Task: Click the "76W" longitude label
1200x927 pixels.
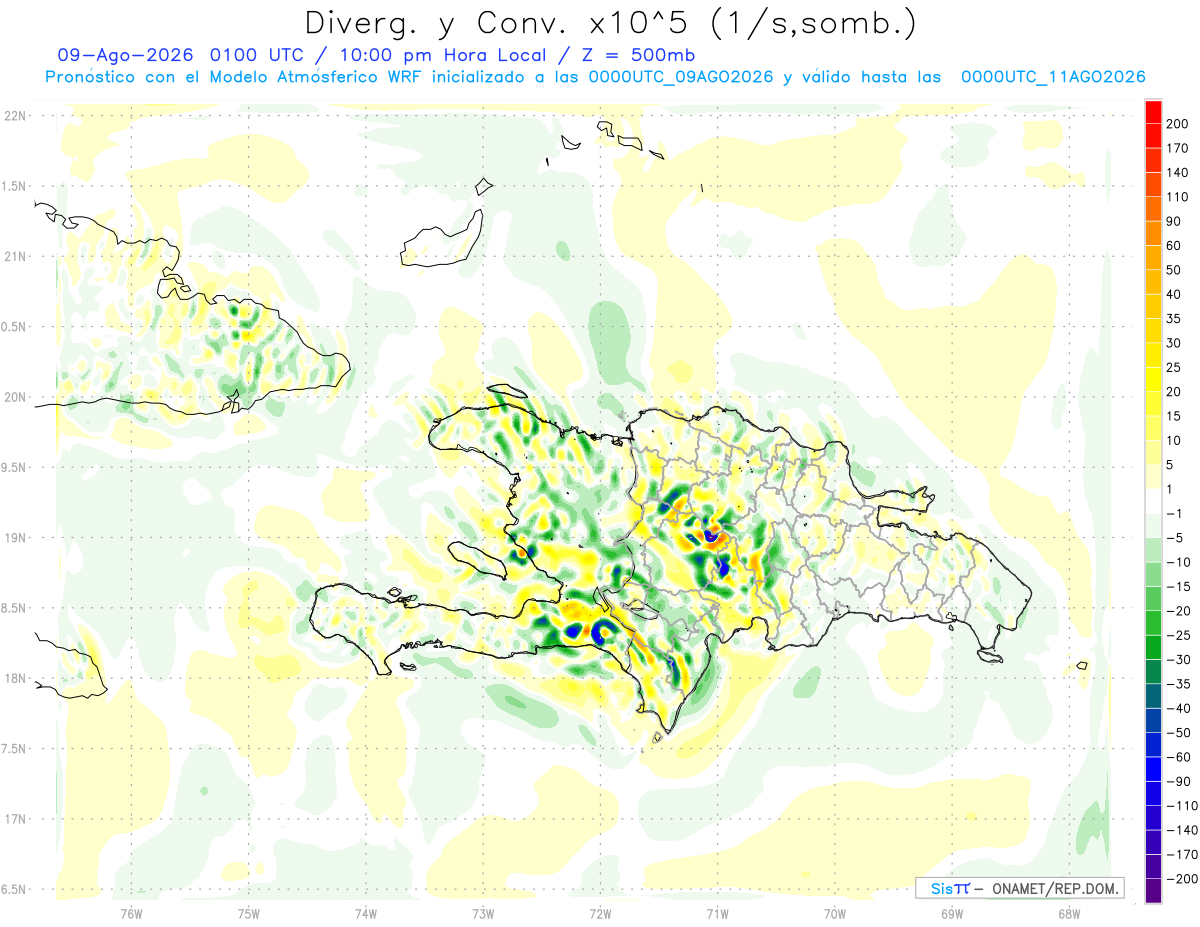Action: click(131, 913)
